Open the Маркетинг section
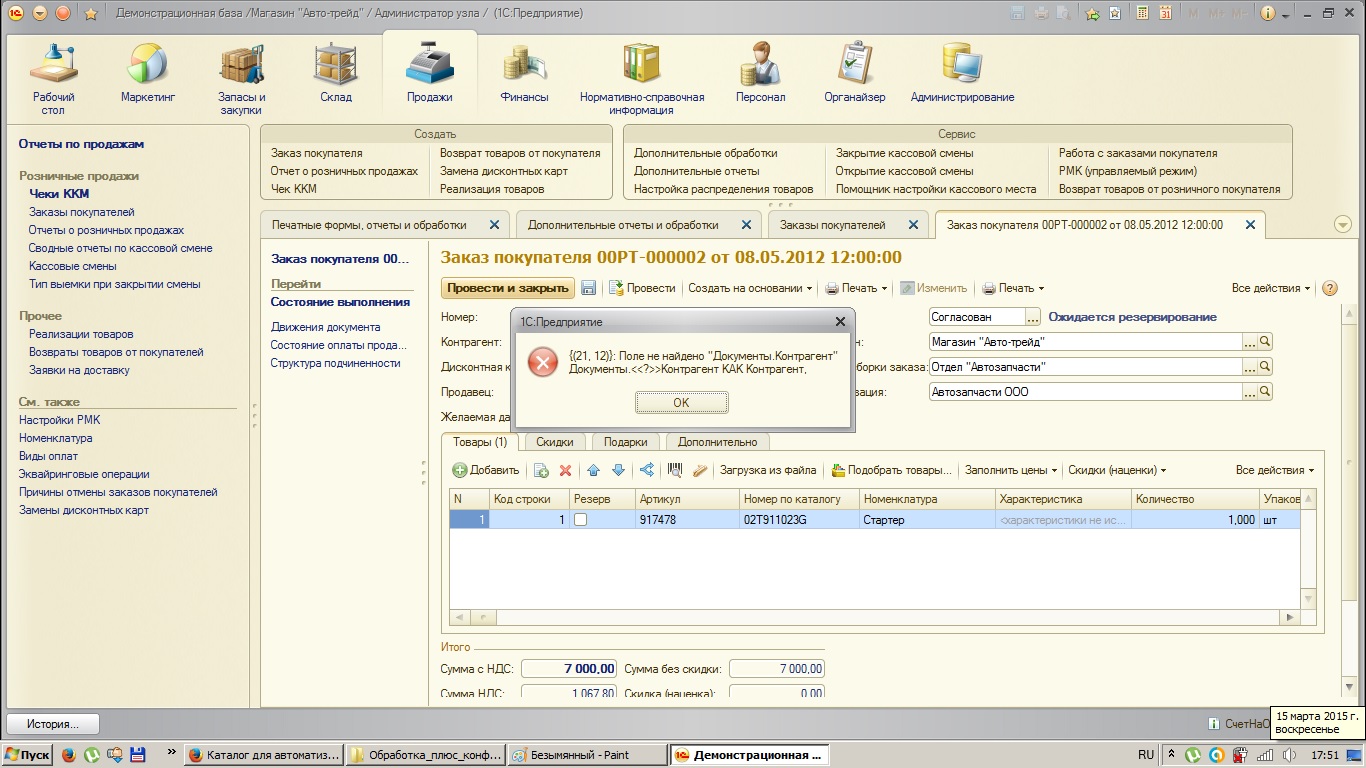 148,74
